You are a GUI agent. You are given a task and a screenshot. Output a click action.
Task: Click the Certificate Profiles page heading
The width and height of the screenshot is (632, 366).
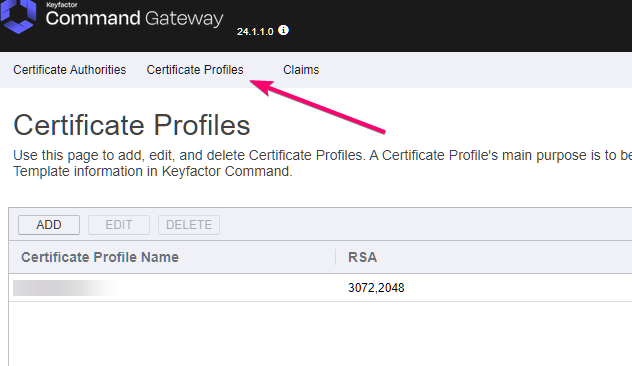coord(132,125)
